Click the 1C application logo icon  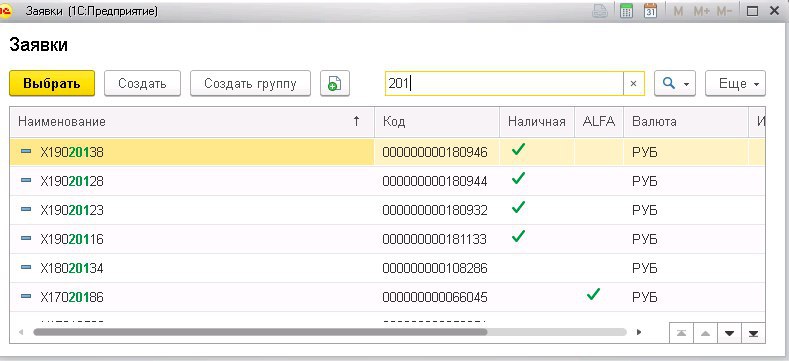click(x=6, y=11)
